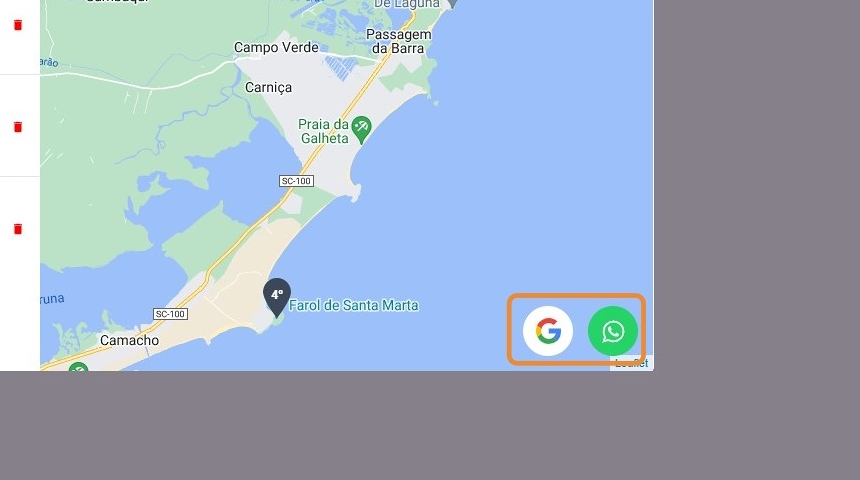Click the Praia da Galheta text label

[324, 131]
